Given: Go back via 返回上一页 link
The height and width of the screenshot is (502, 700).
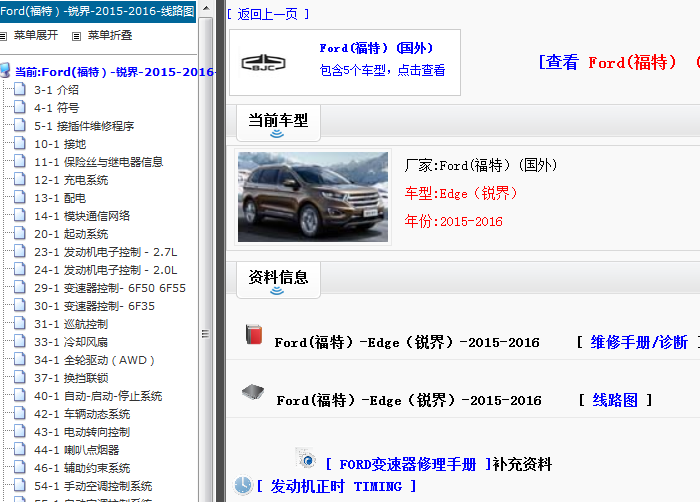Looking at the screenshot, I should [x=268, y=14].
